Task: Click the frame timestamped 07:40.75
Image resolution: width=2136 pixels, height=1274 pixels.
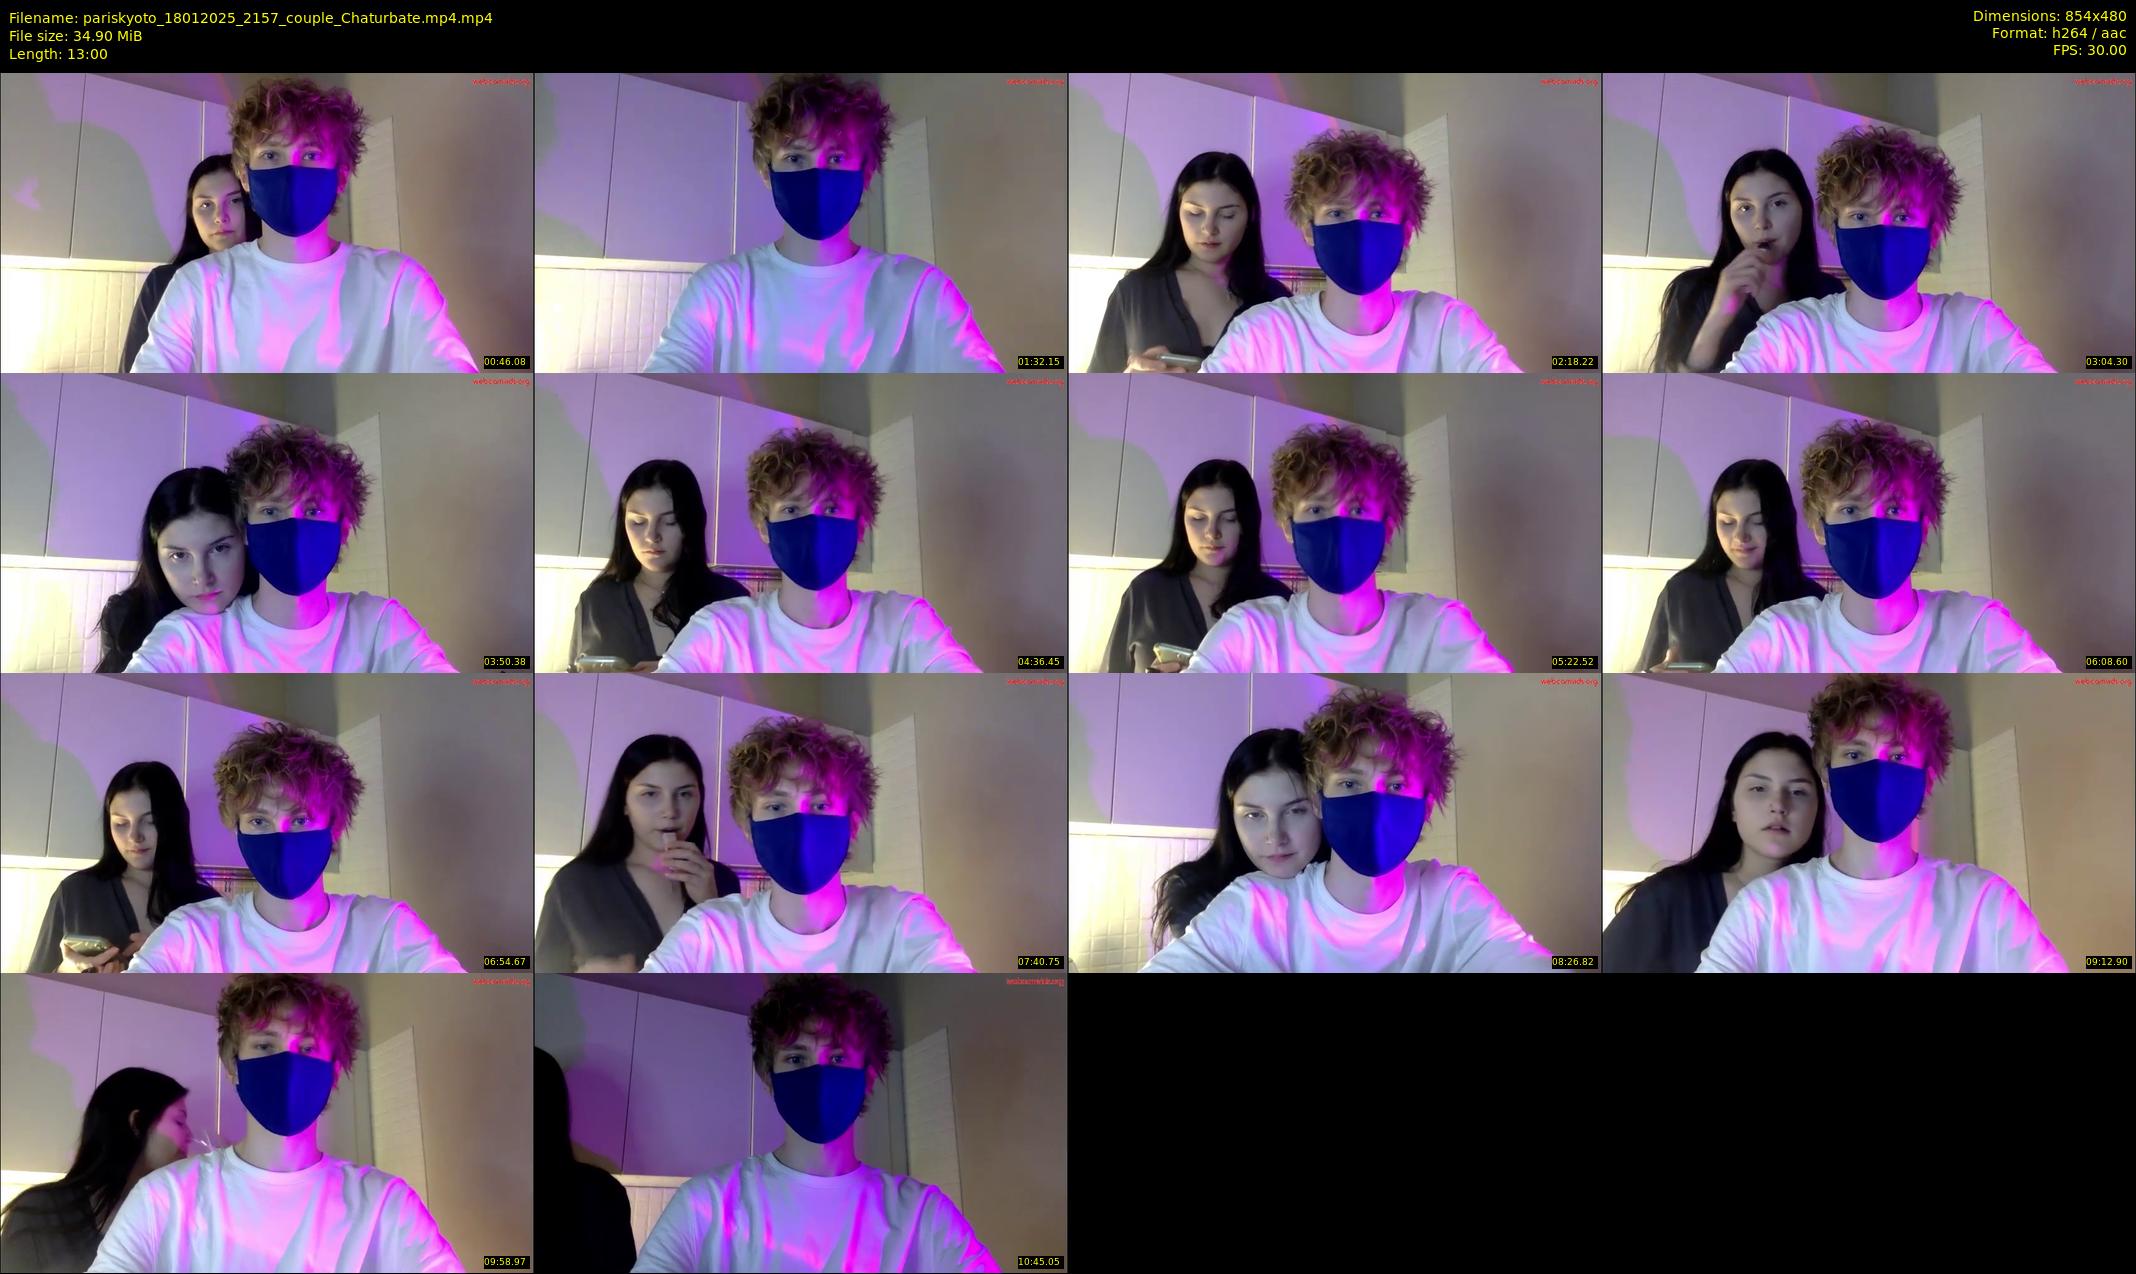Action: click(x=800, y=822)
